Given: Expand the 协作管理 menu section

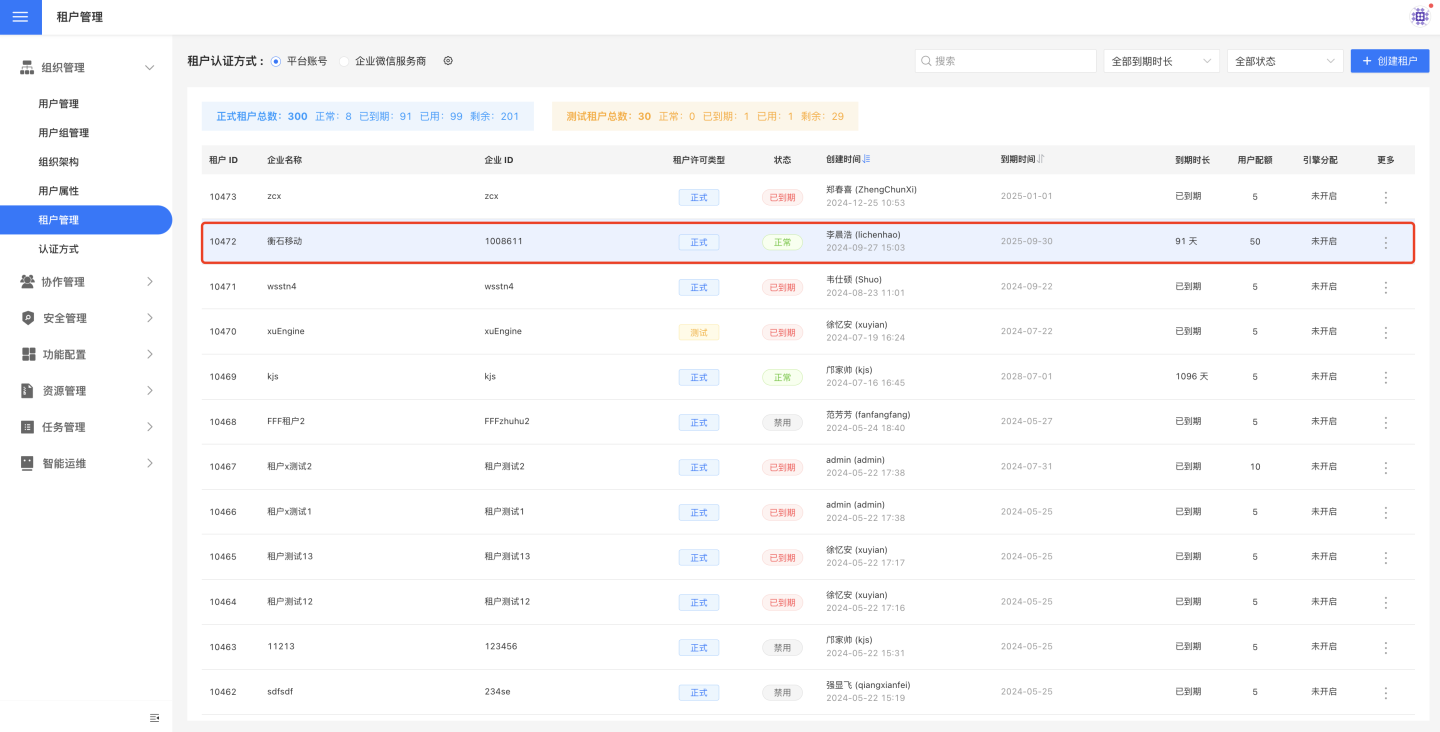Looking at the screenshot, I should [x=150, y=282].
